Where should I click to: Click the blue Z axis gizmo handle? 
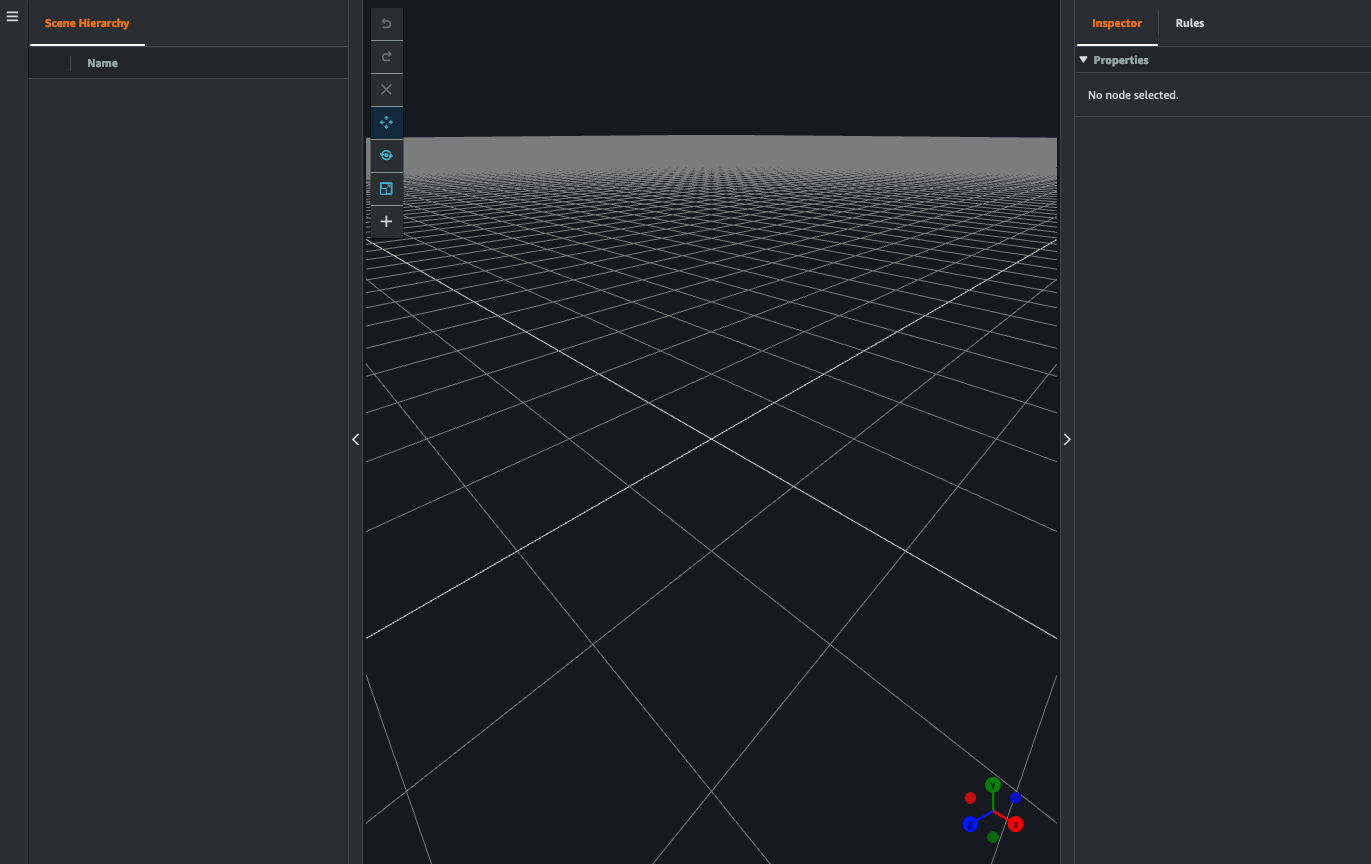tap(970, 824)
